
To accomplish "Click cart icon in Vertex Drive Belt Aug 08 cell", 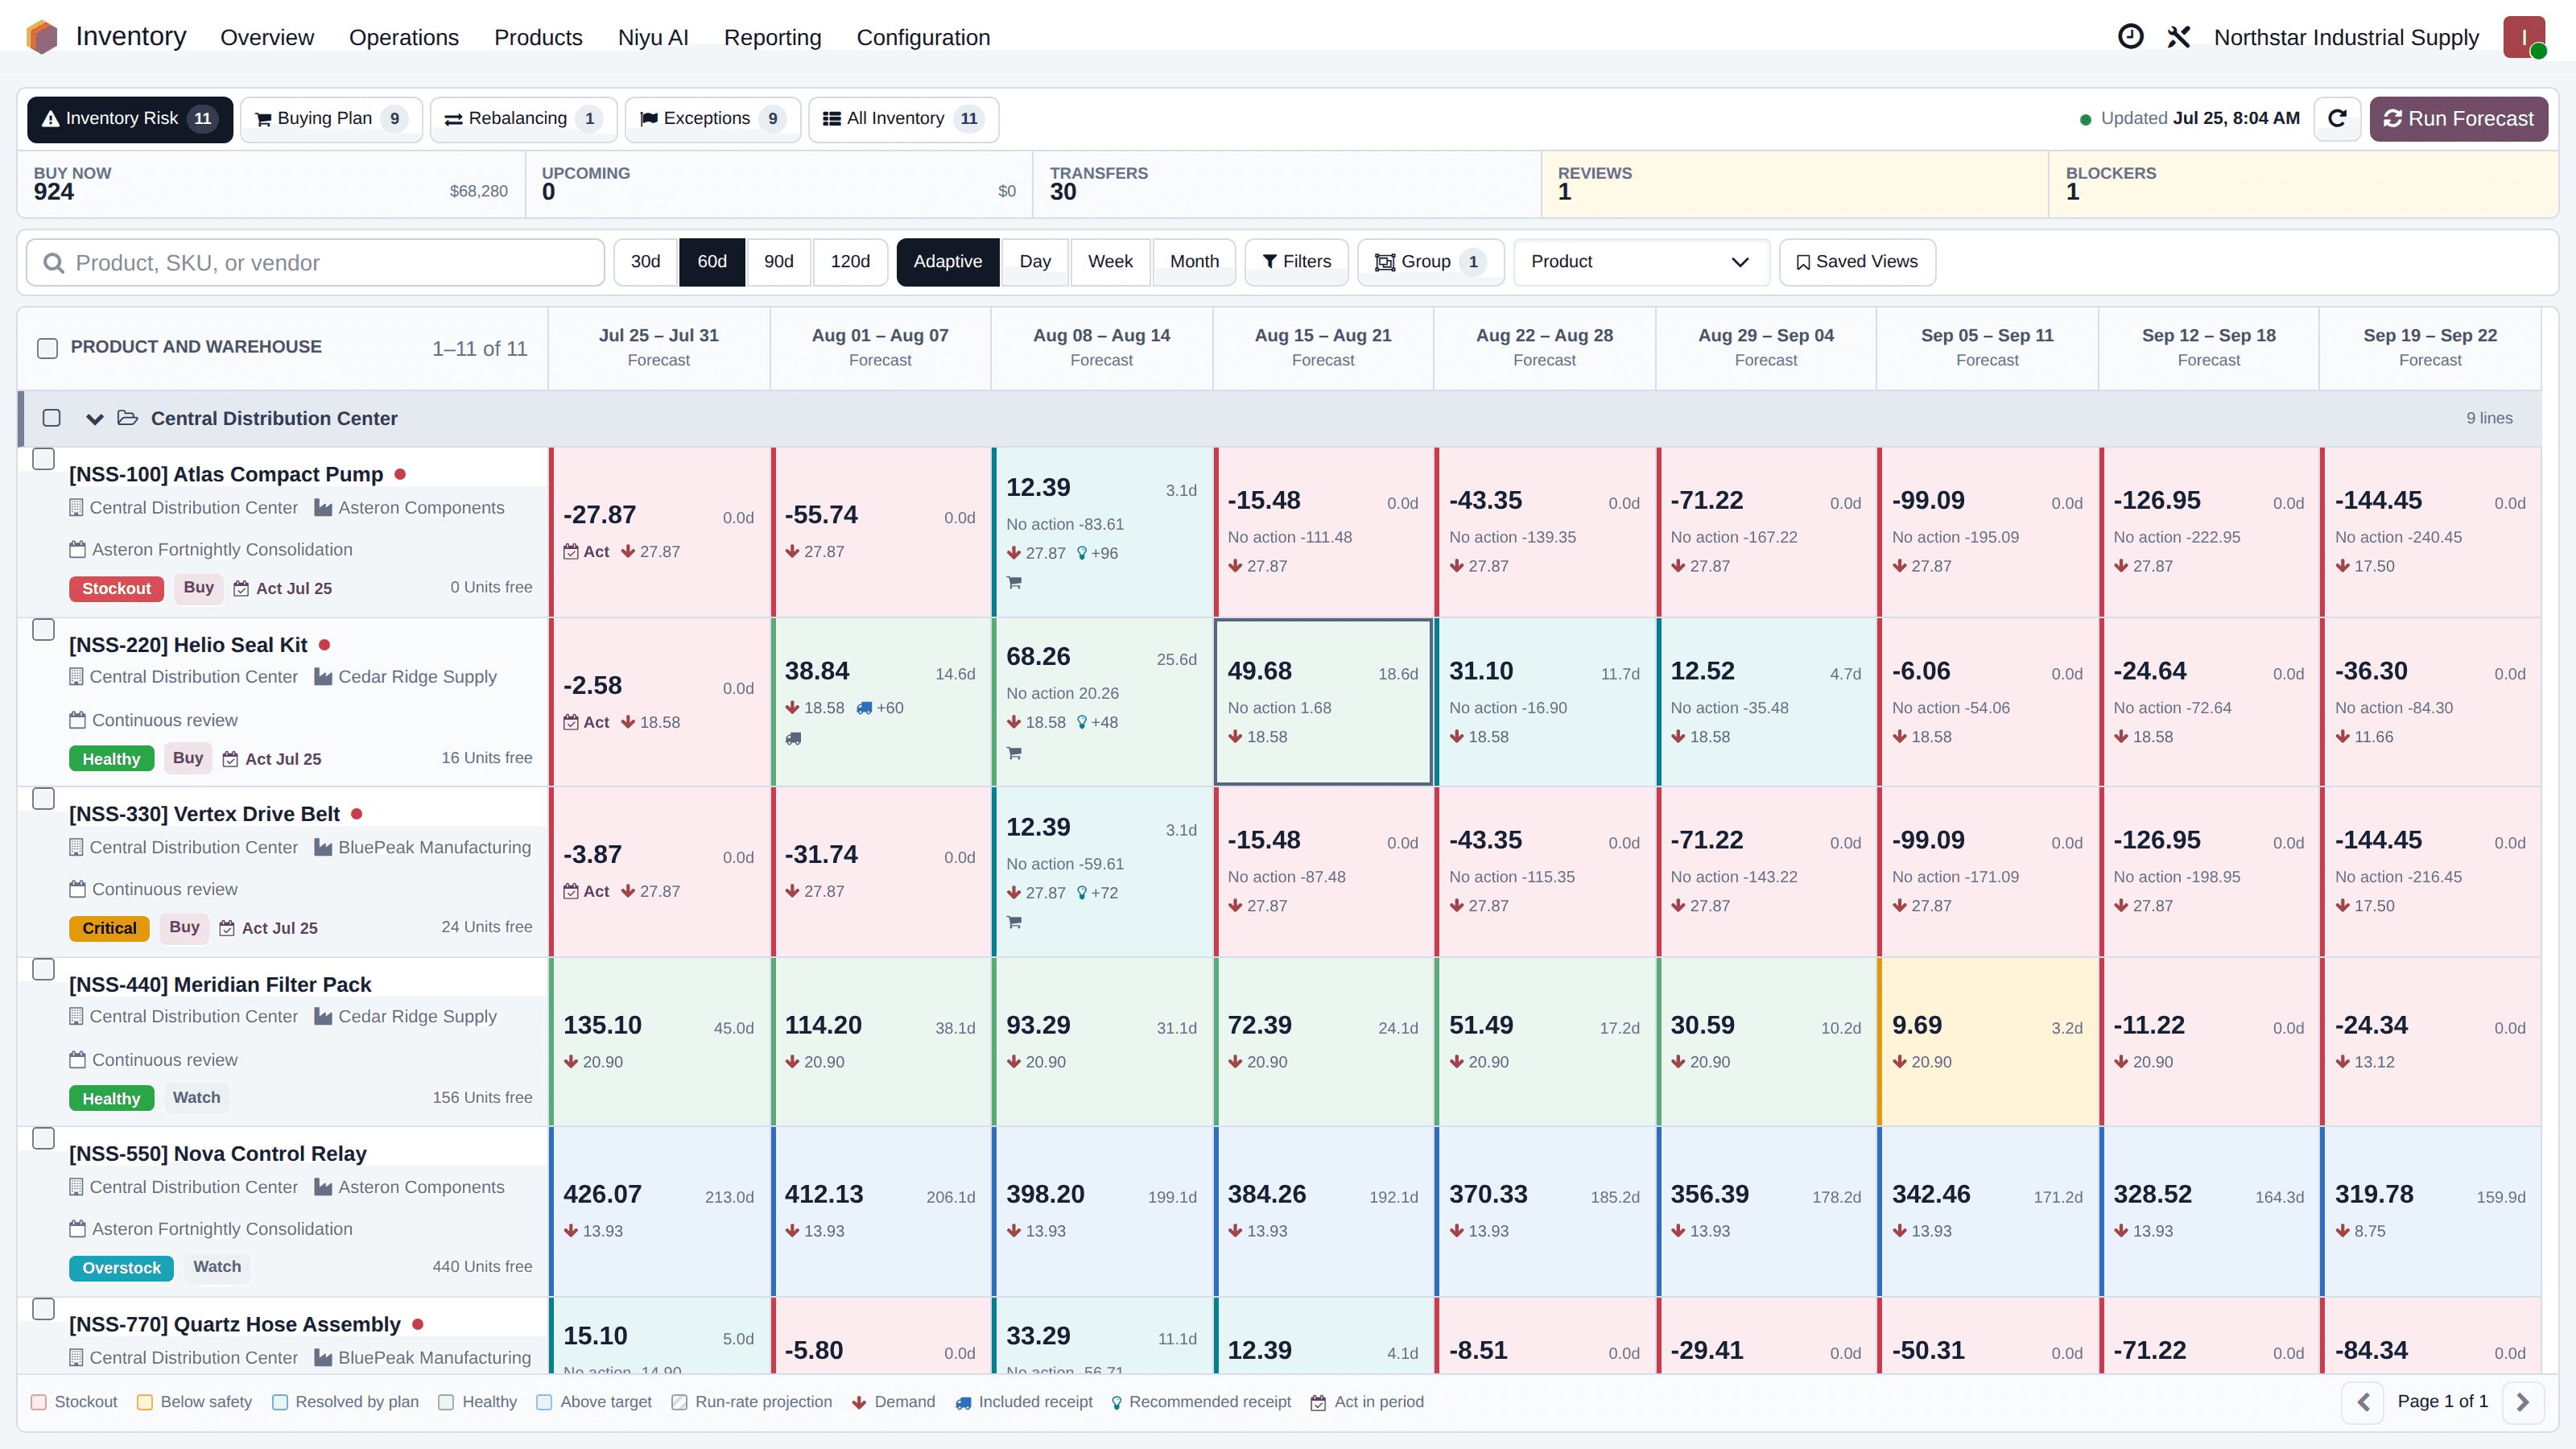I will pyautogui.click(x=1014, y=922).
